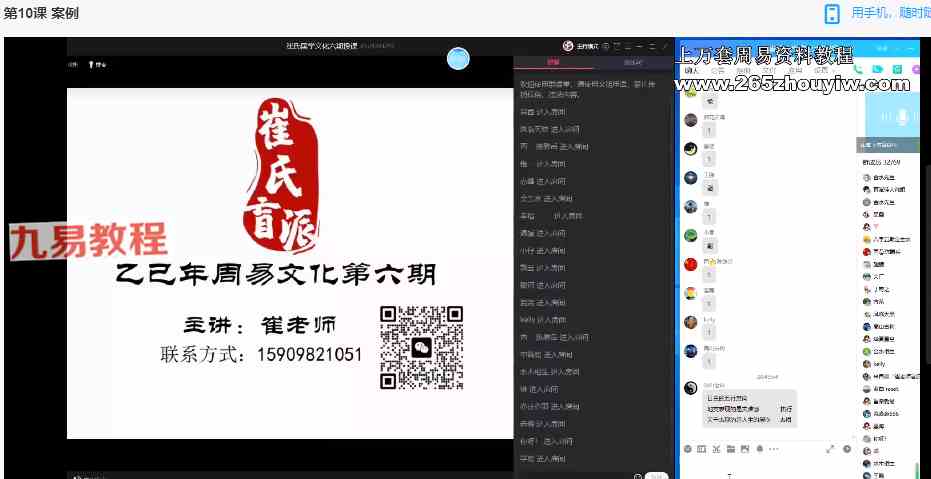Open chat history clock icon
This screenshot has height=479, width=931.
point(847,448)
